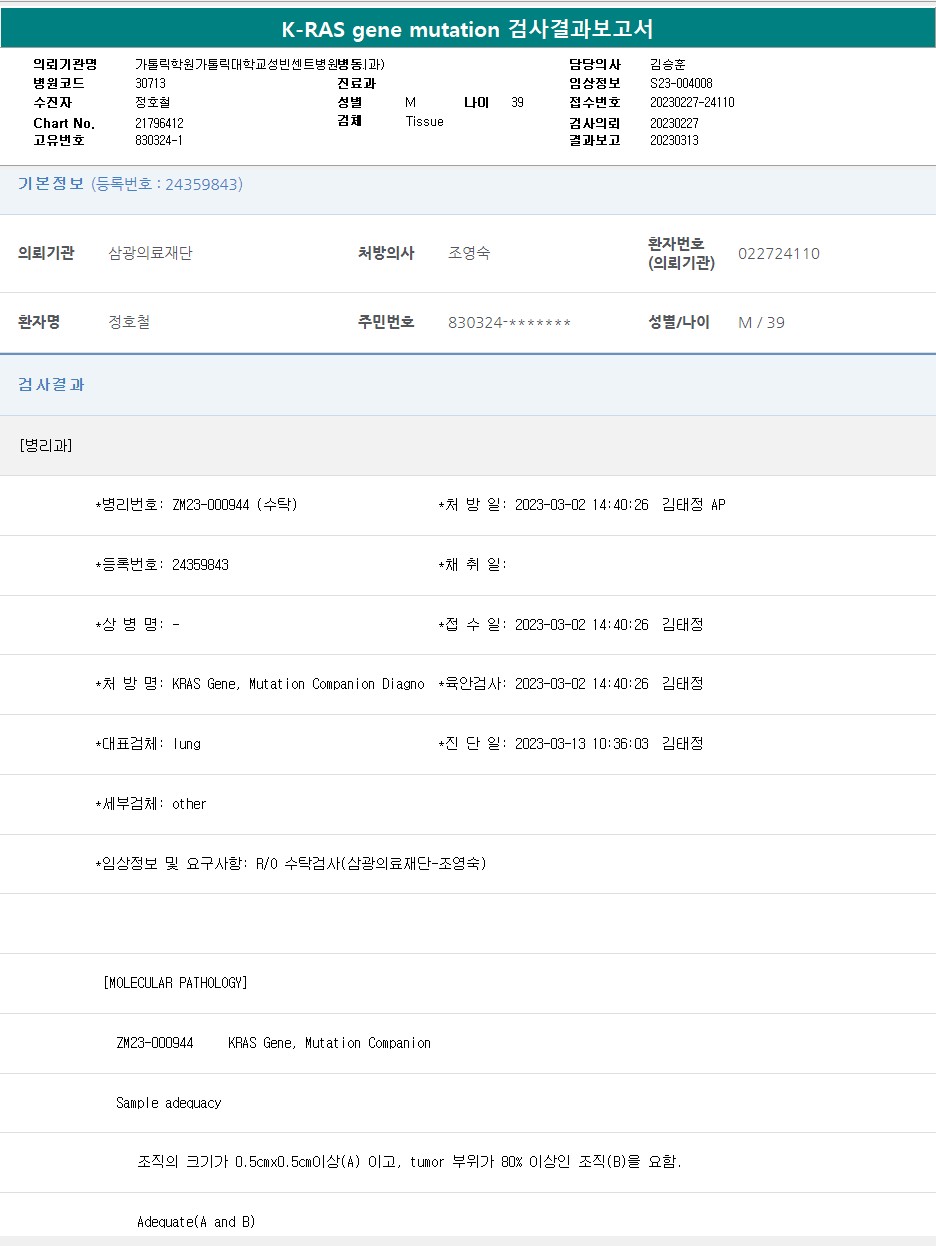
Task: Click 세부검체 other line
Action: point(151,804)
